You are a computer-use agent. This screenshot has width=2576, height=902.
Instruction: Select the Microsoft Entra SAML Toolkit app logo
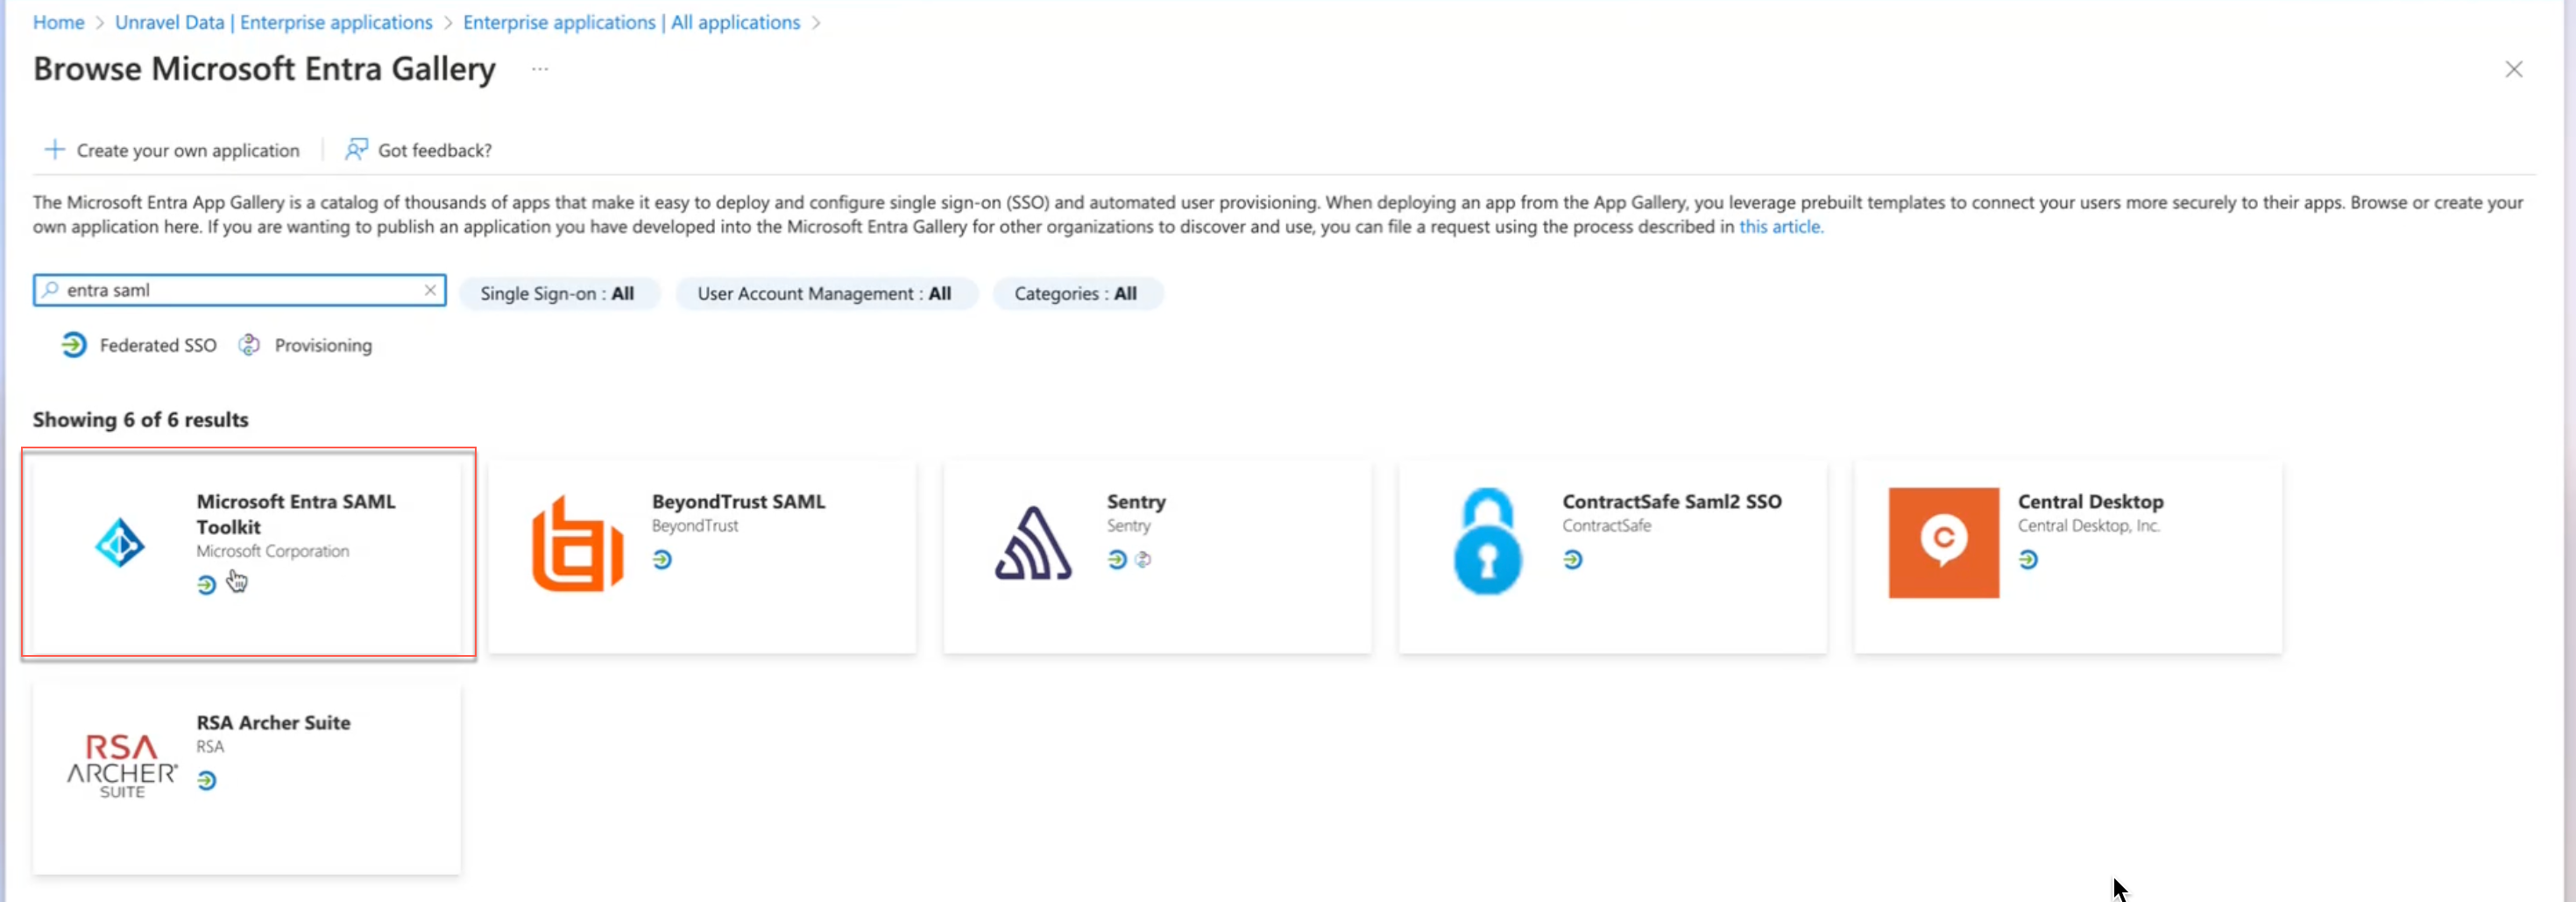coord(119,543)
